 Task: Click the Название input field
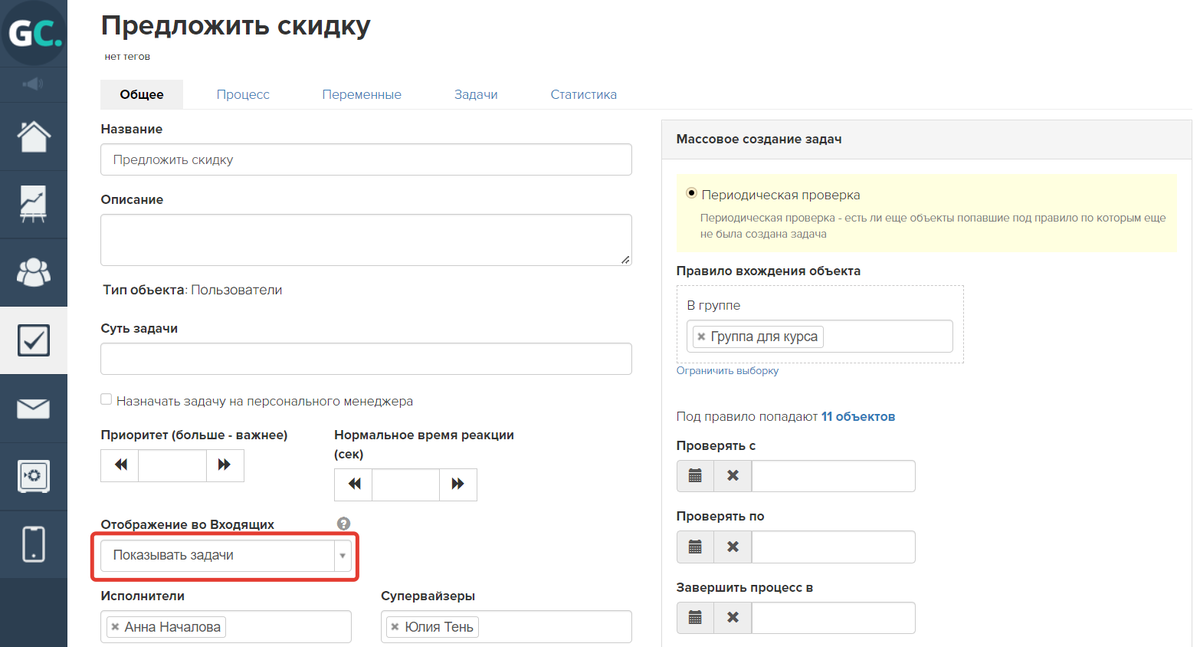tap(366, 160)
